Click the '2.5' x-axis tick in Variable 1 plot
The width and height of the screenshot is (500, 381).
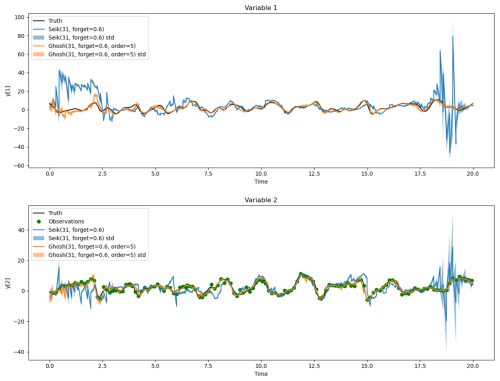(x=102, y=174)
